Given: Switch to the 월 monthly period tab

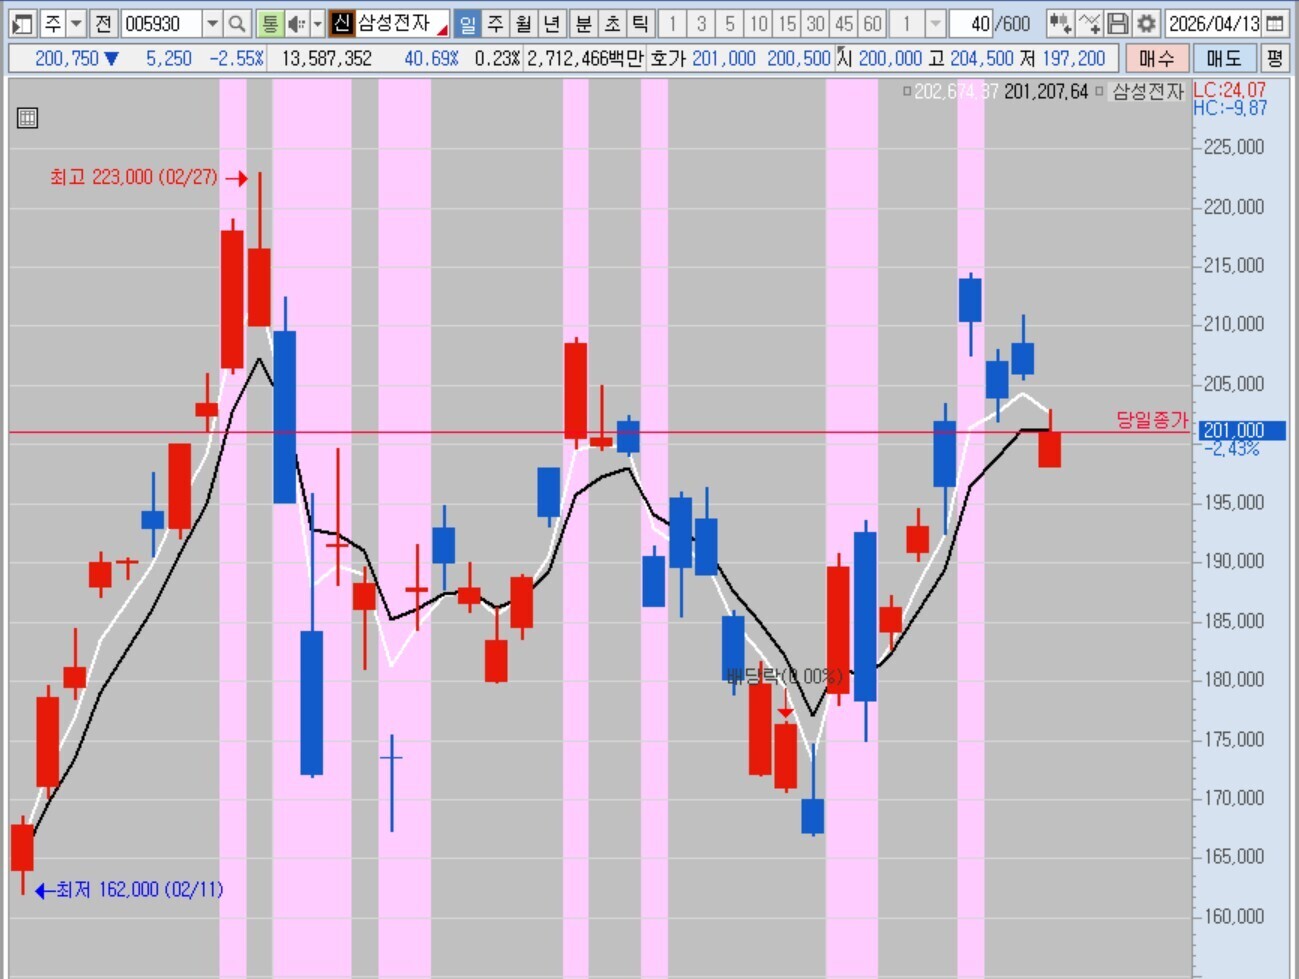Looking at the screenshot, I should pyautogui.click(x=524, y=23).
